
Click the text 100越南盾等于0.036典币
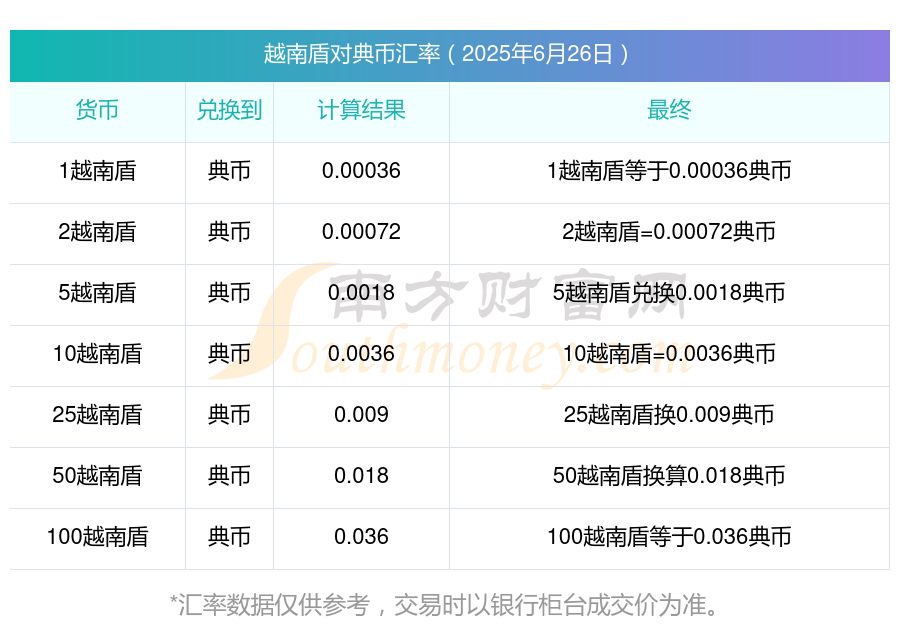pos(669,537)
